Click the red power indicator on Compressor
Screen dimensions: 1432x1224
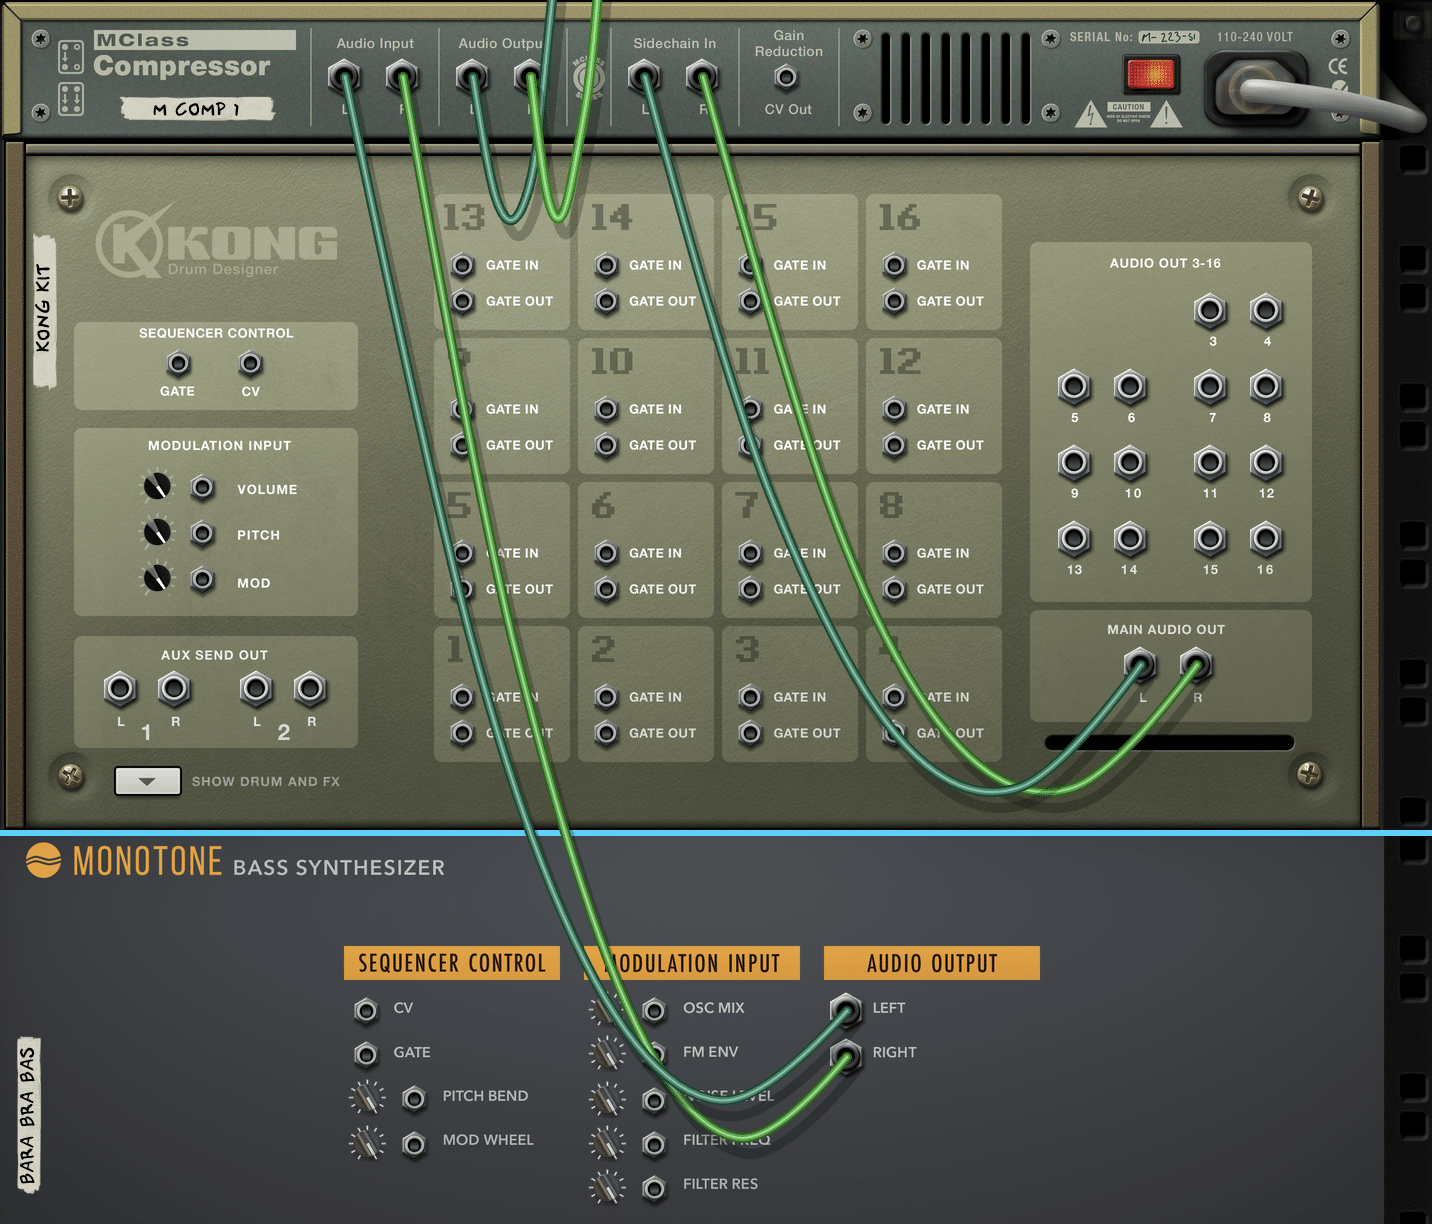click(x=1151, y=74)
